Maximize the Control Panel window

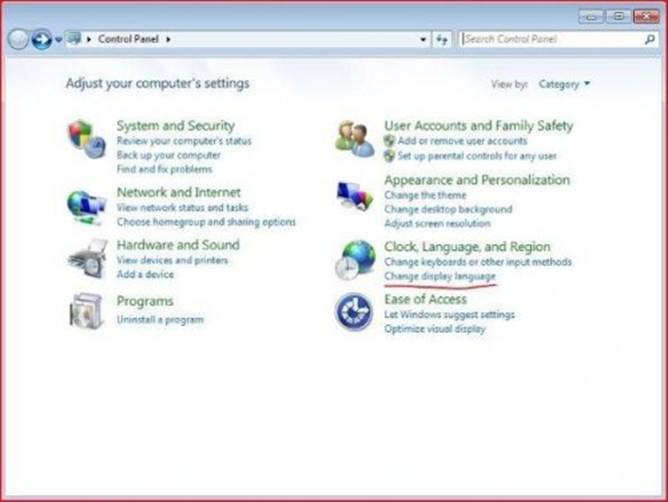(618, 16)
